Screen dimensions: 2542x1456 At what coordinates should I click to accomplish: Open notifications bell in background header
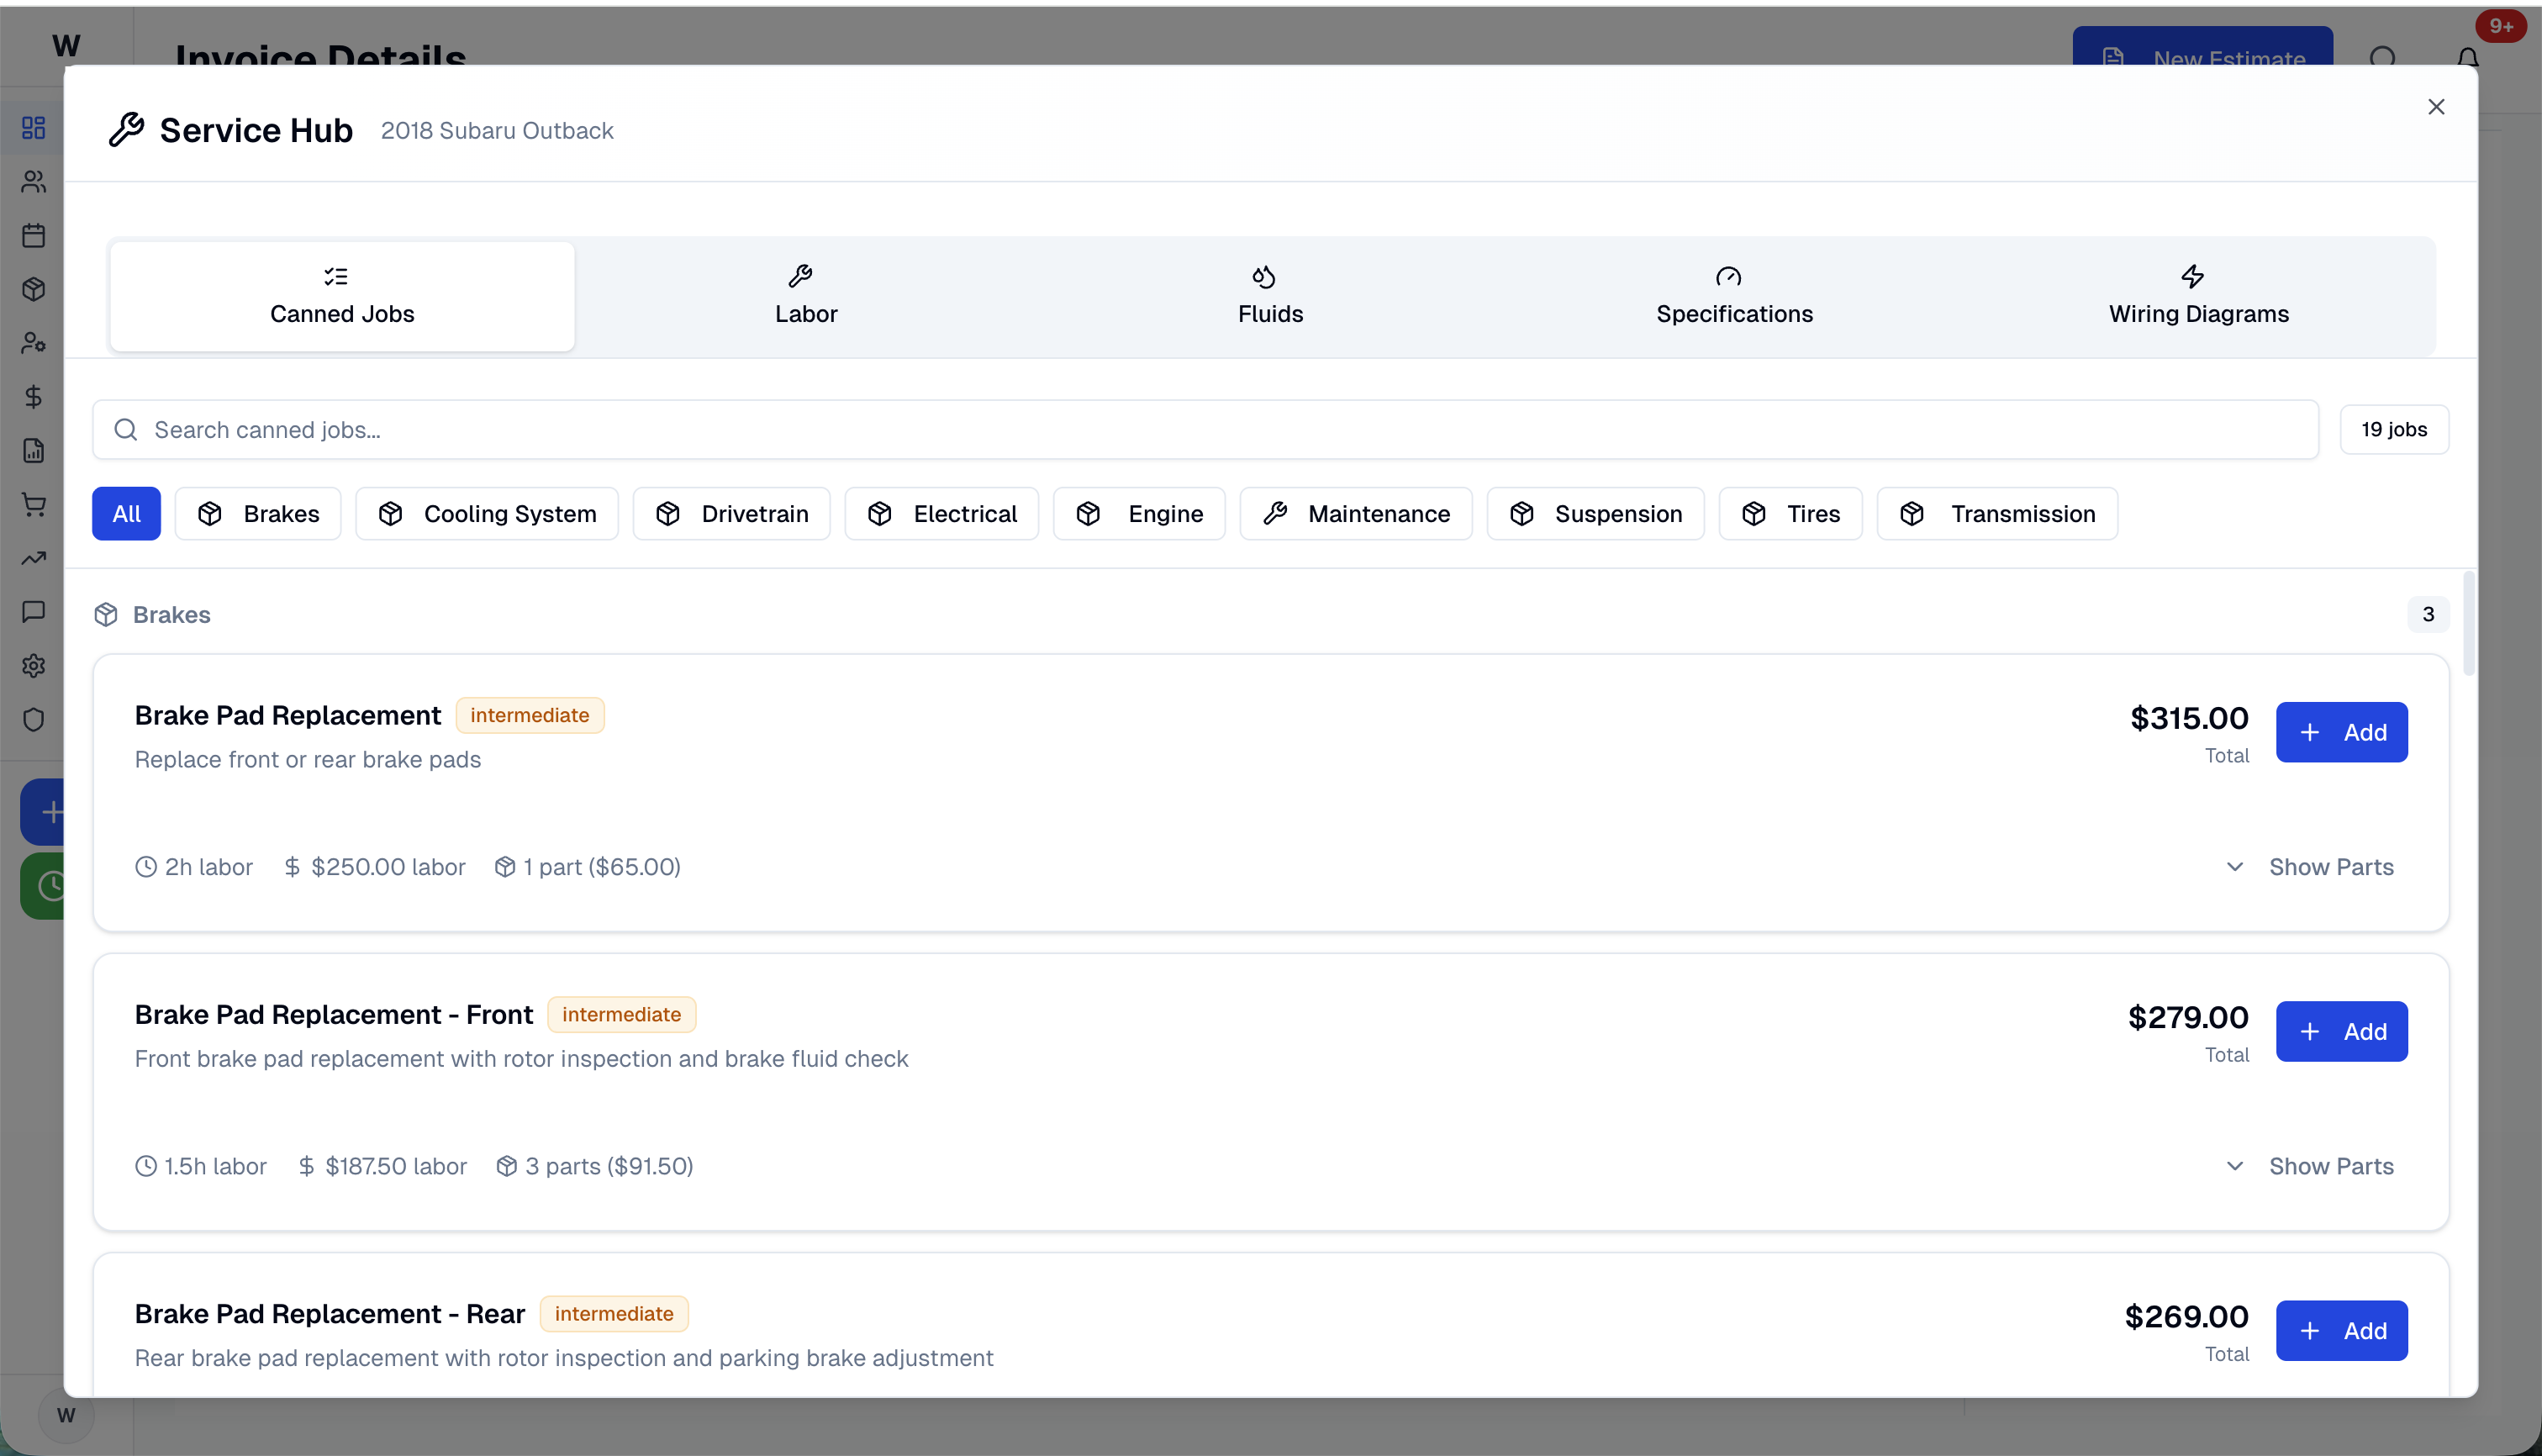point(2468,57)
